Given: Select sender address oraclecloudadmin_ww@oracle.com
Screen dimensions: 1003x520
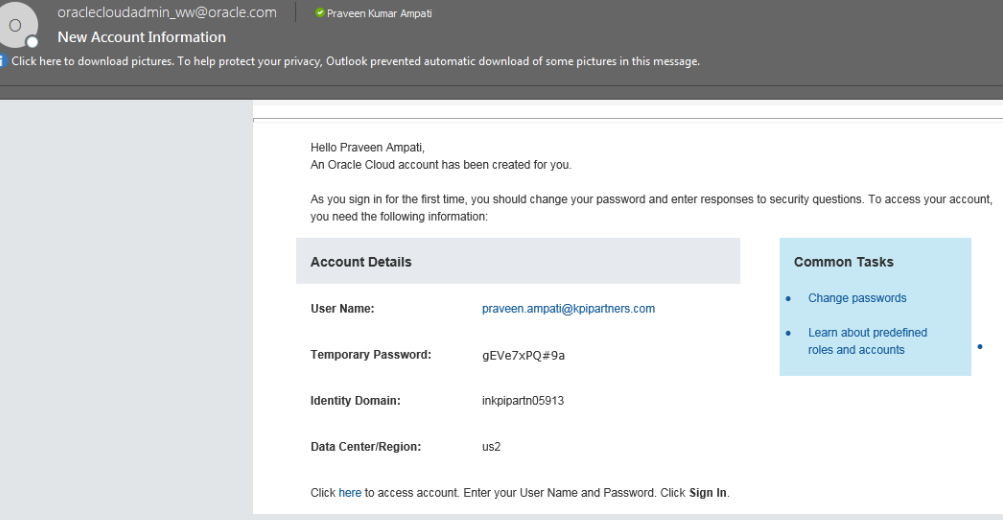Looking at the screenshot, I should click(x=166, y=12).
